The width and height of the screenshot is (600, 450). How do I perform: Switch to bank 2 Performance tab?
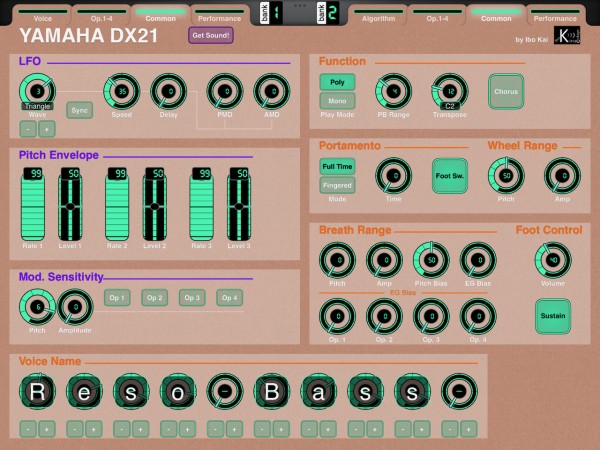(x=555, y=16)
